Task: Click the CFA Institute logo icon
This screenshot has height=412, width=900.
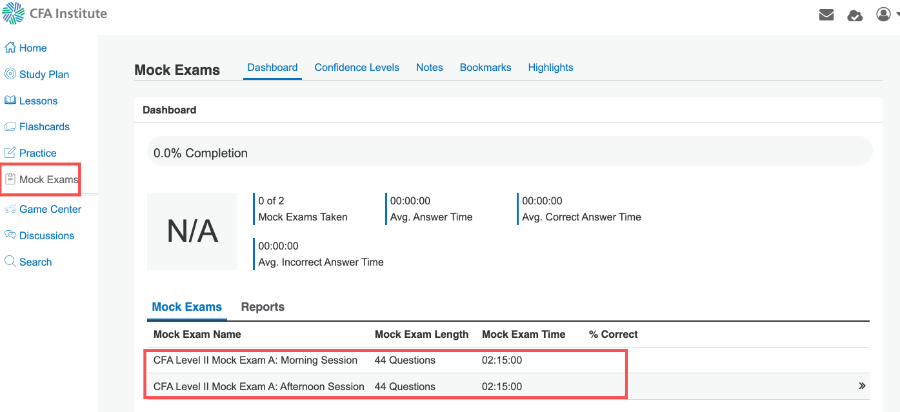Action: tap(13, 13)
